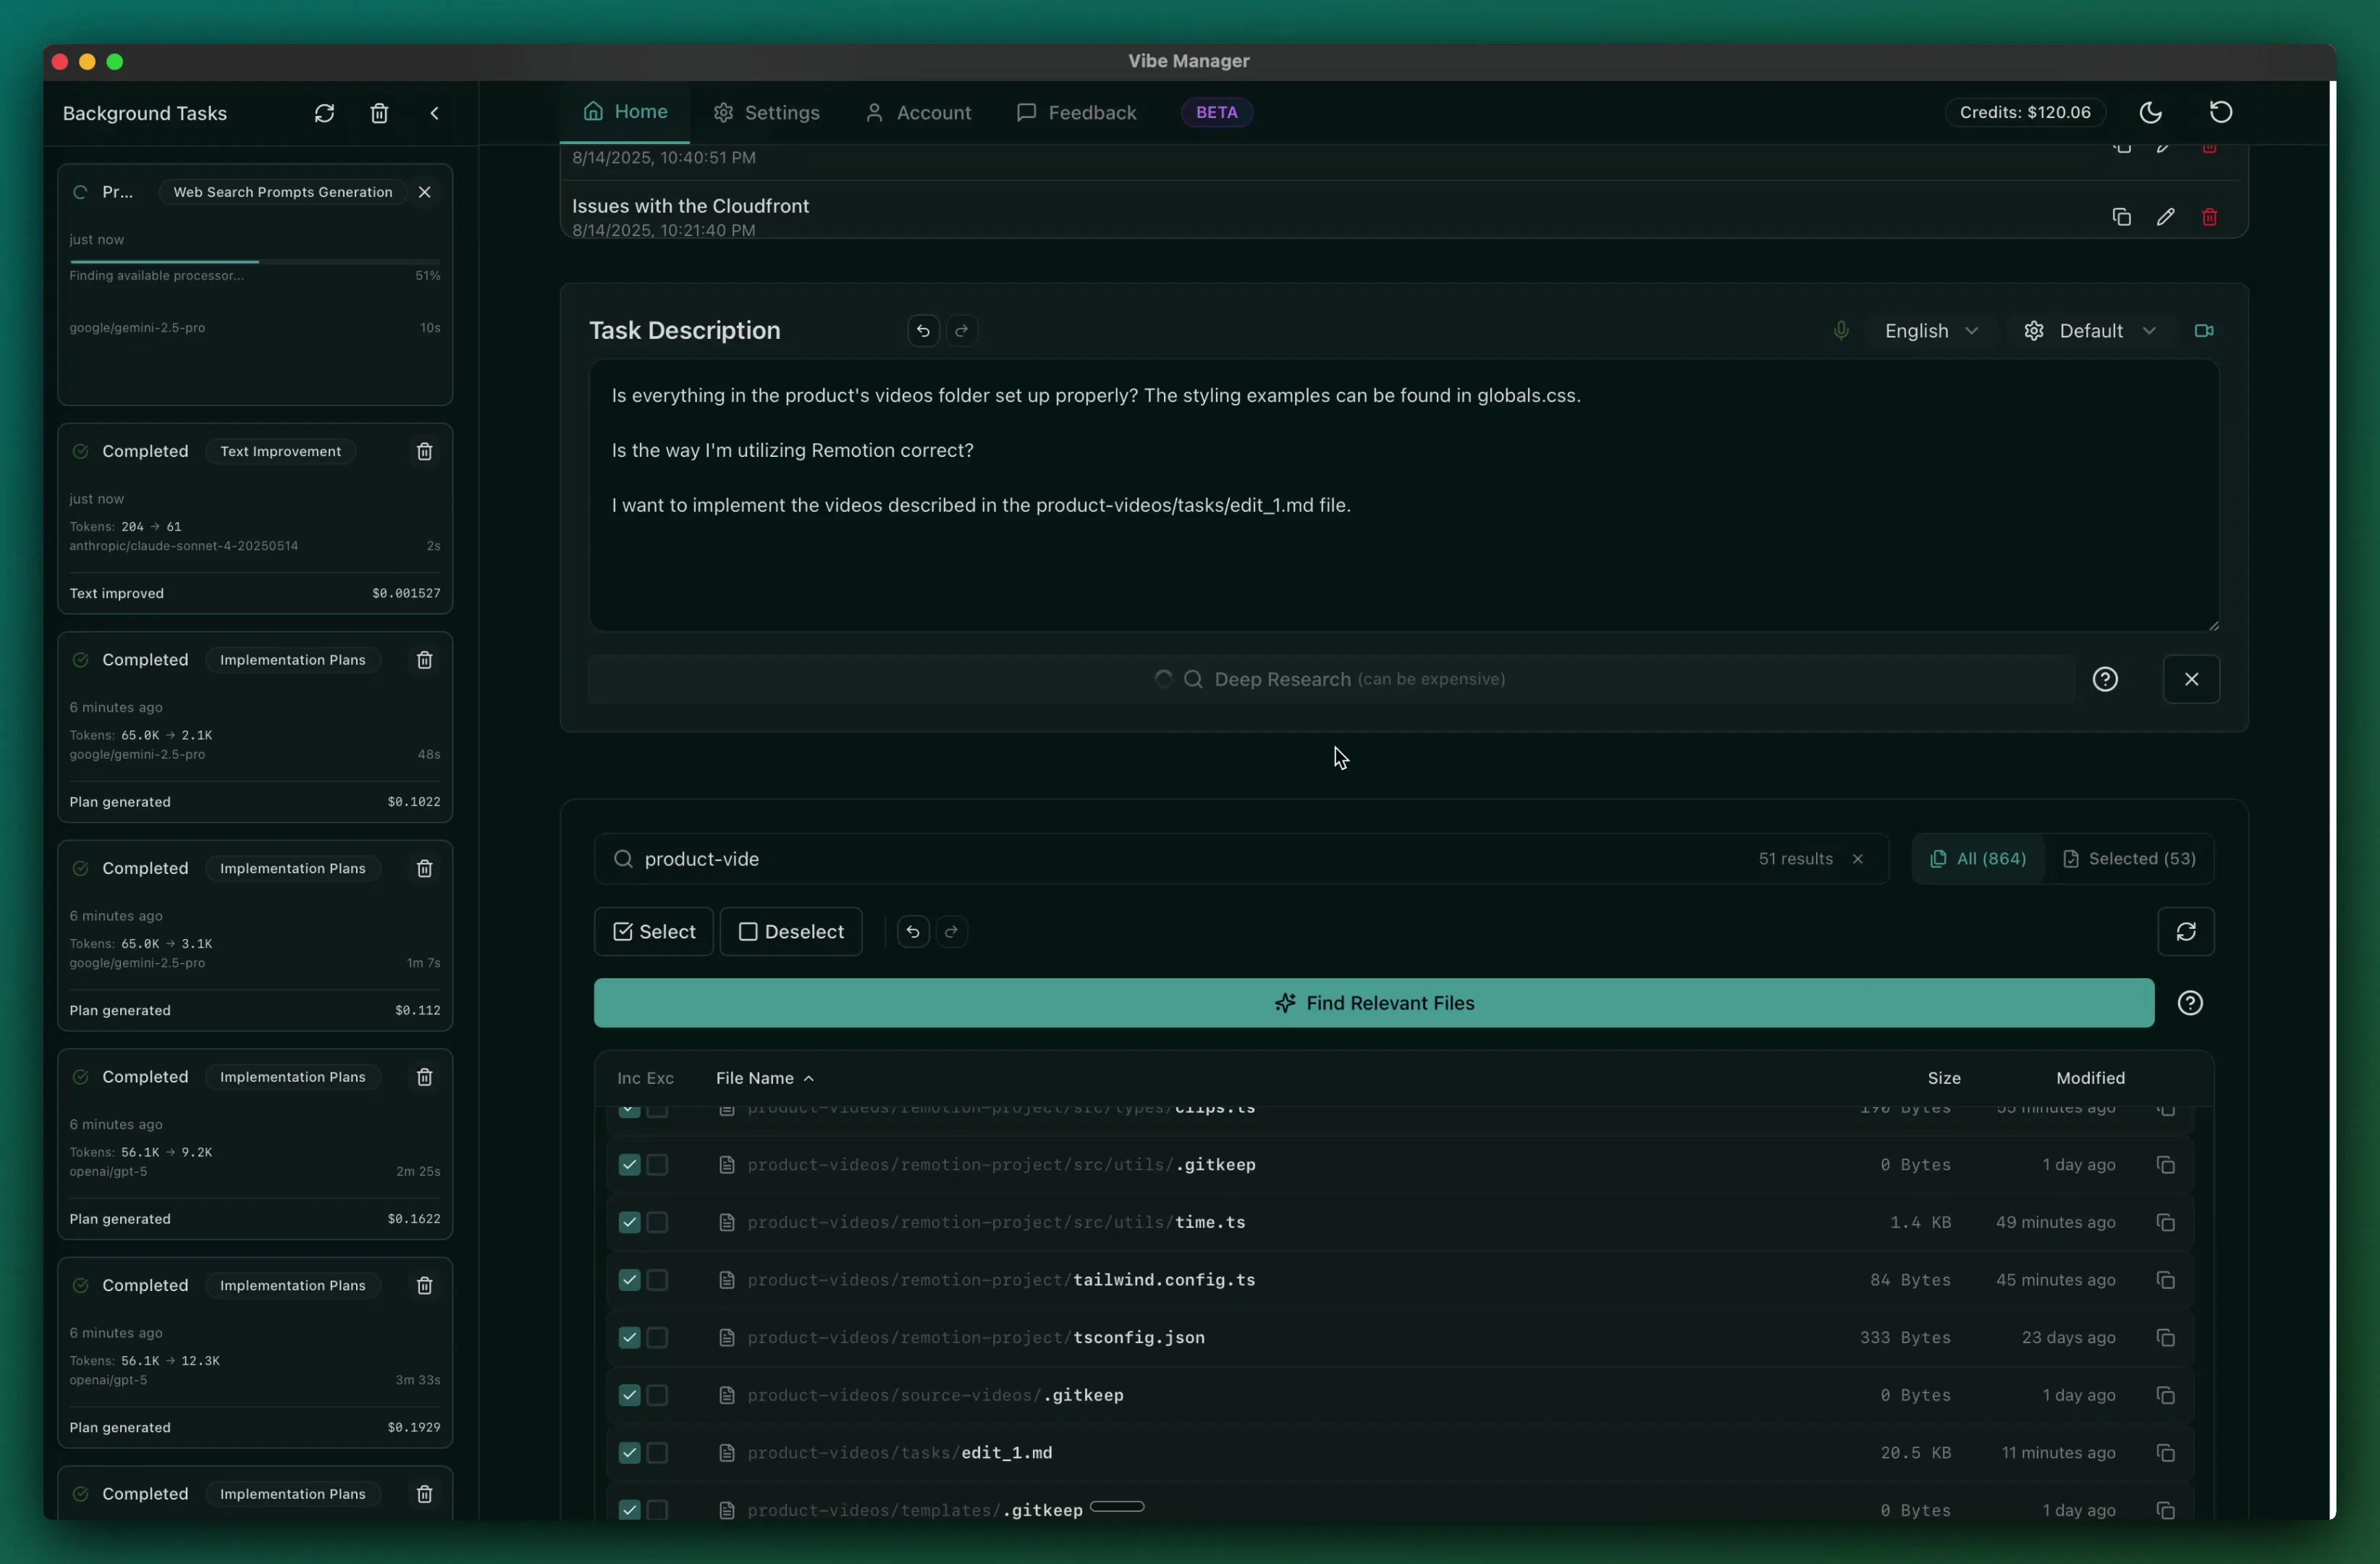Refresh the Background Tasks list

pos(324,113)
